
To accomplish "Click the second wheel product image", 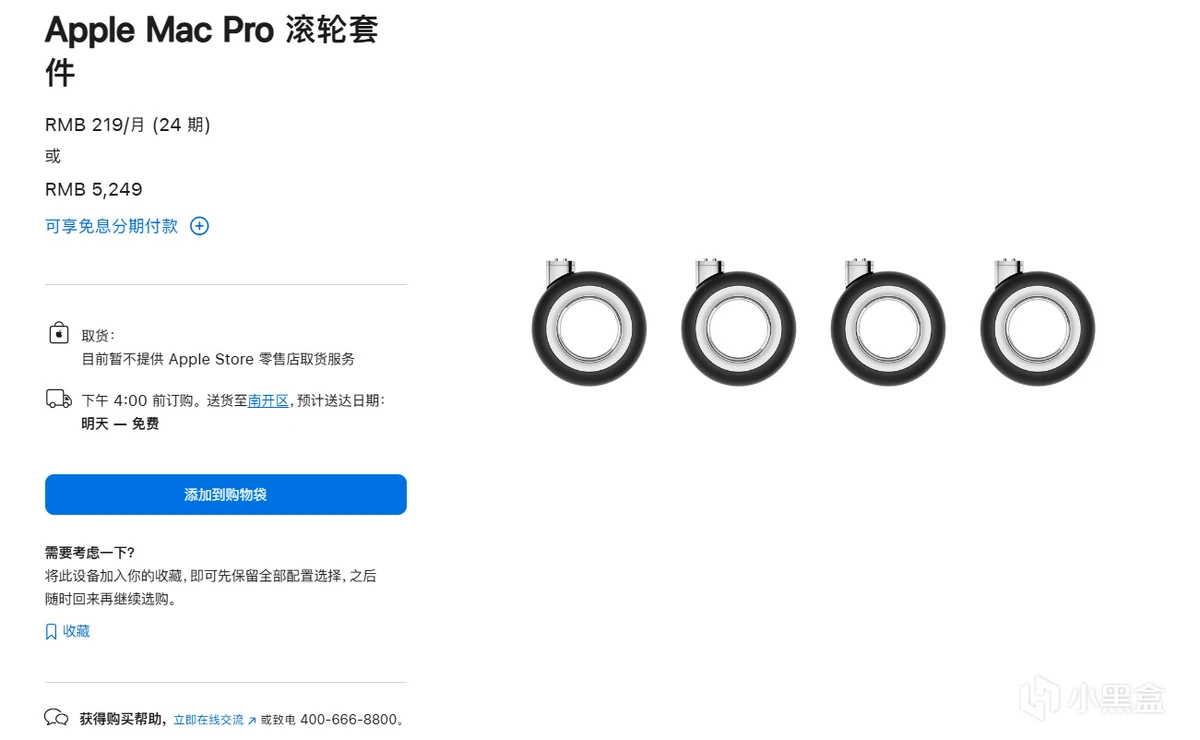I will coord(738,322).
